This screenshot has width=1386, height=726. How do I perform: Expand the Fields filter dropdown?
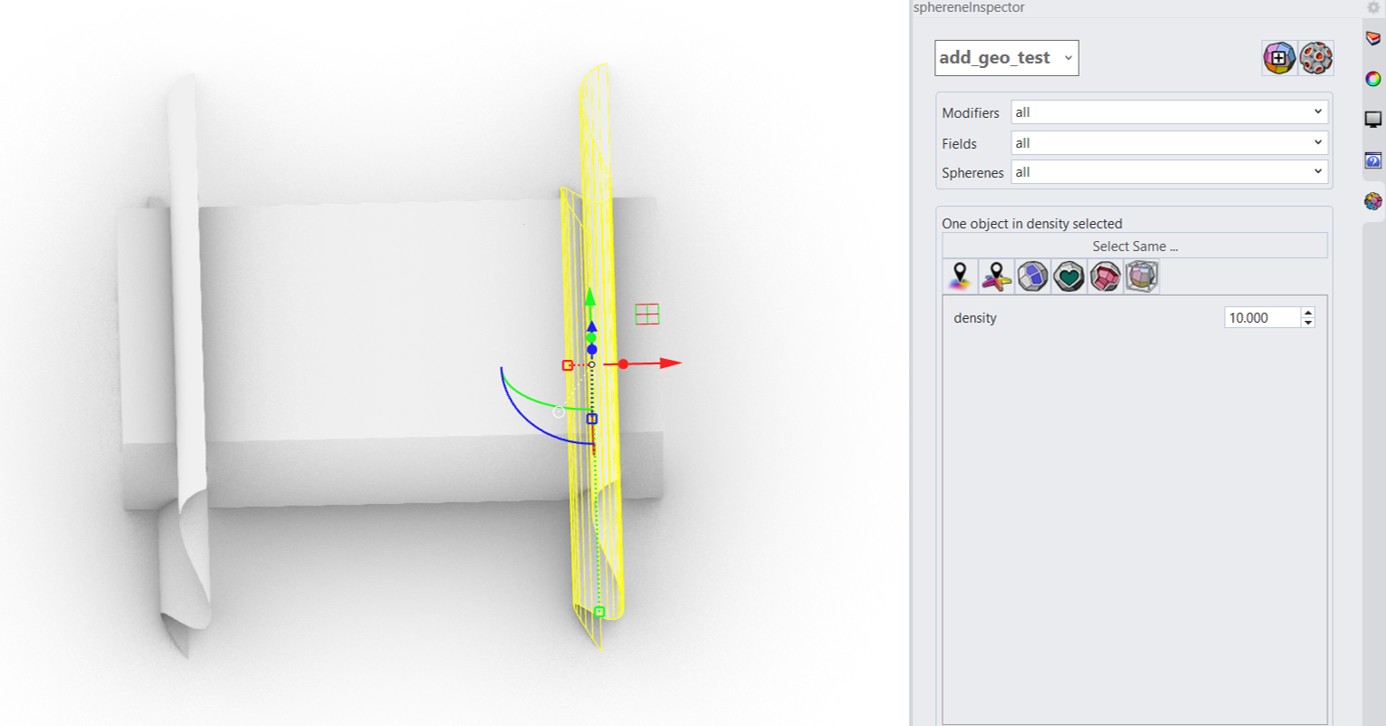[1169, 143]
